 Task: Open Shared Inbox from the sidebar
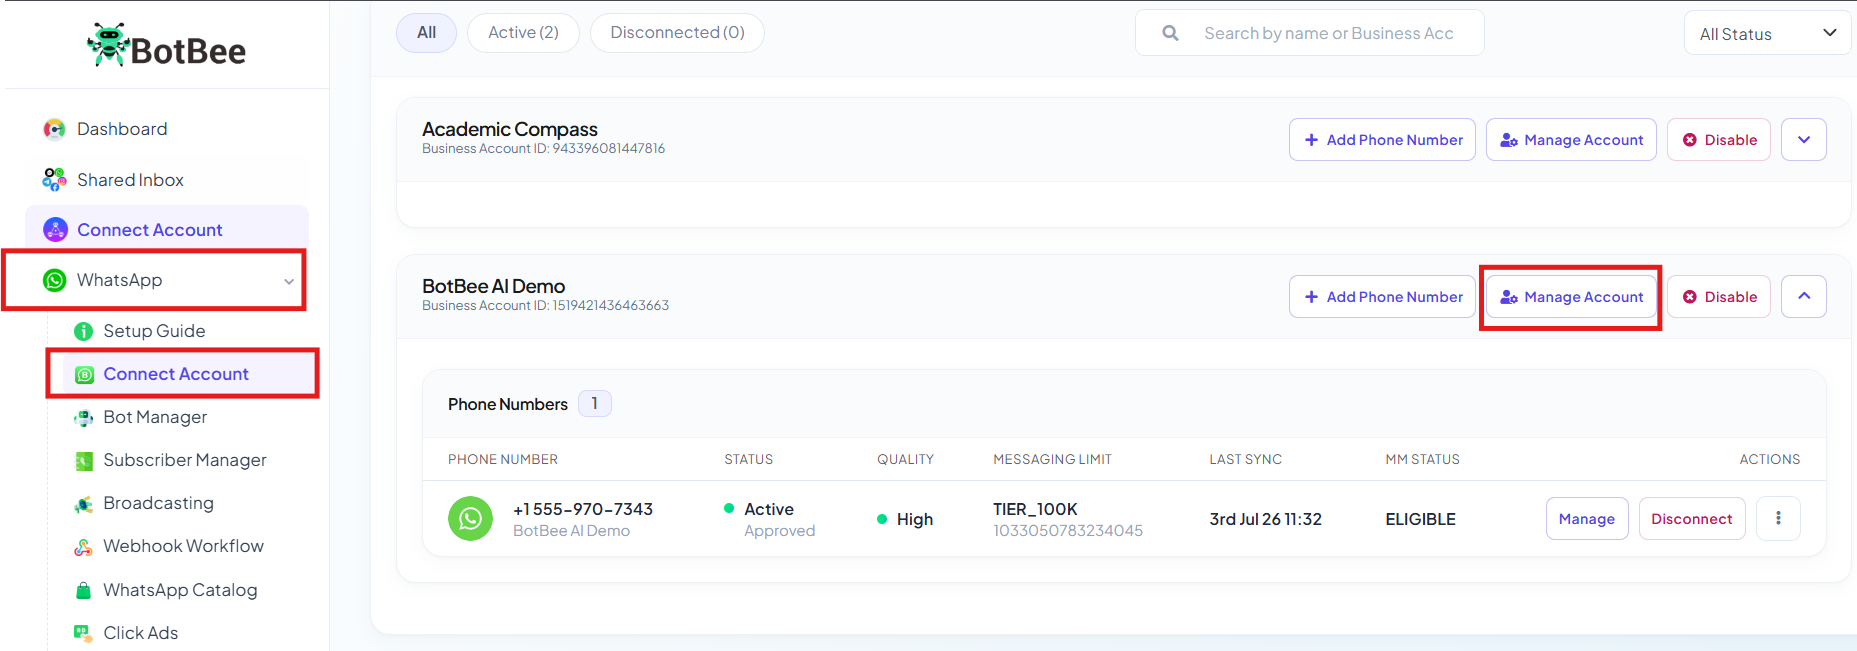[x=130, y=180]
